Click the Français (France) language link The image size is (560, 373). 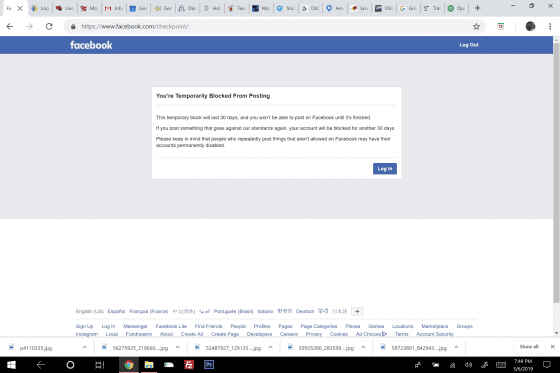click(x=149, y=311)
